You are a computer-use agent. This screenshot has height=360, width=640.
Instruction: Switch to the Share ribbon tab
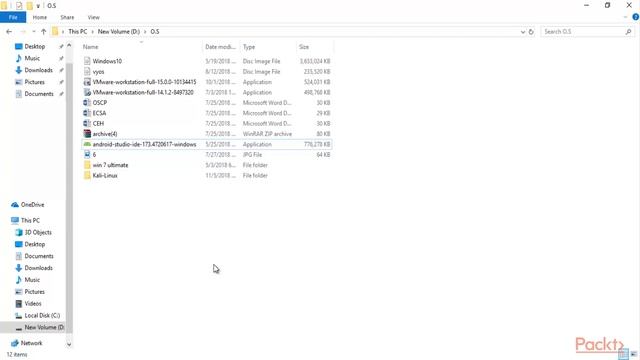coord(67,18)
